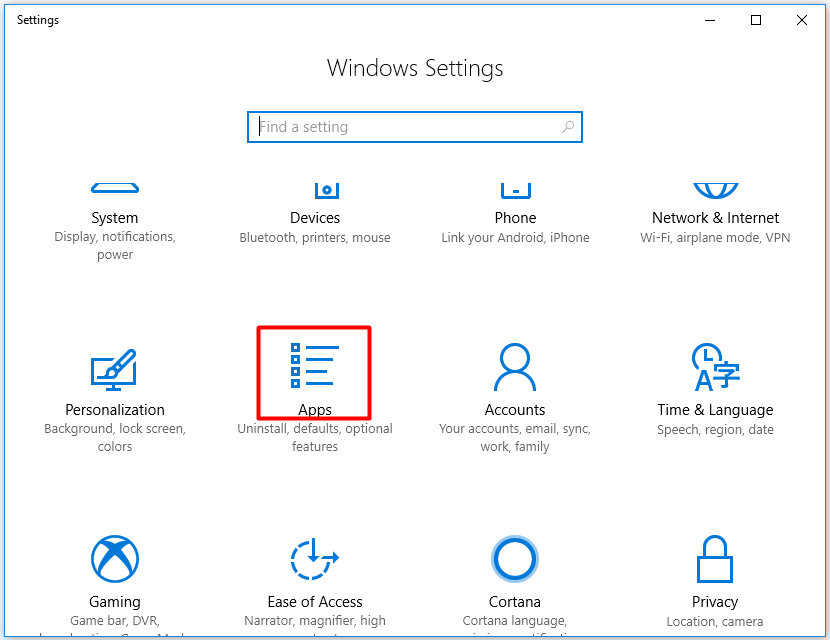Open the Apps list icon

(314, 365)
